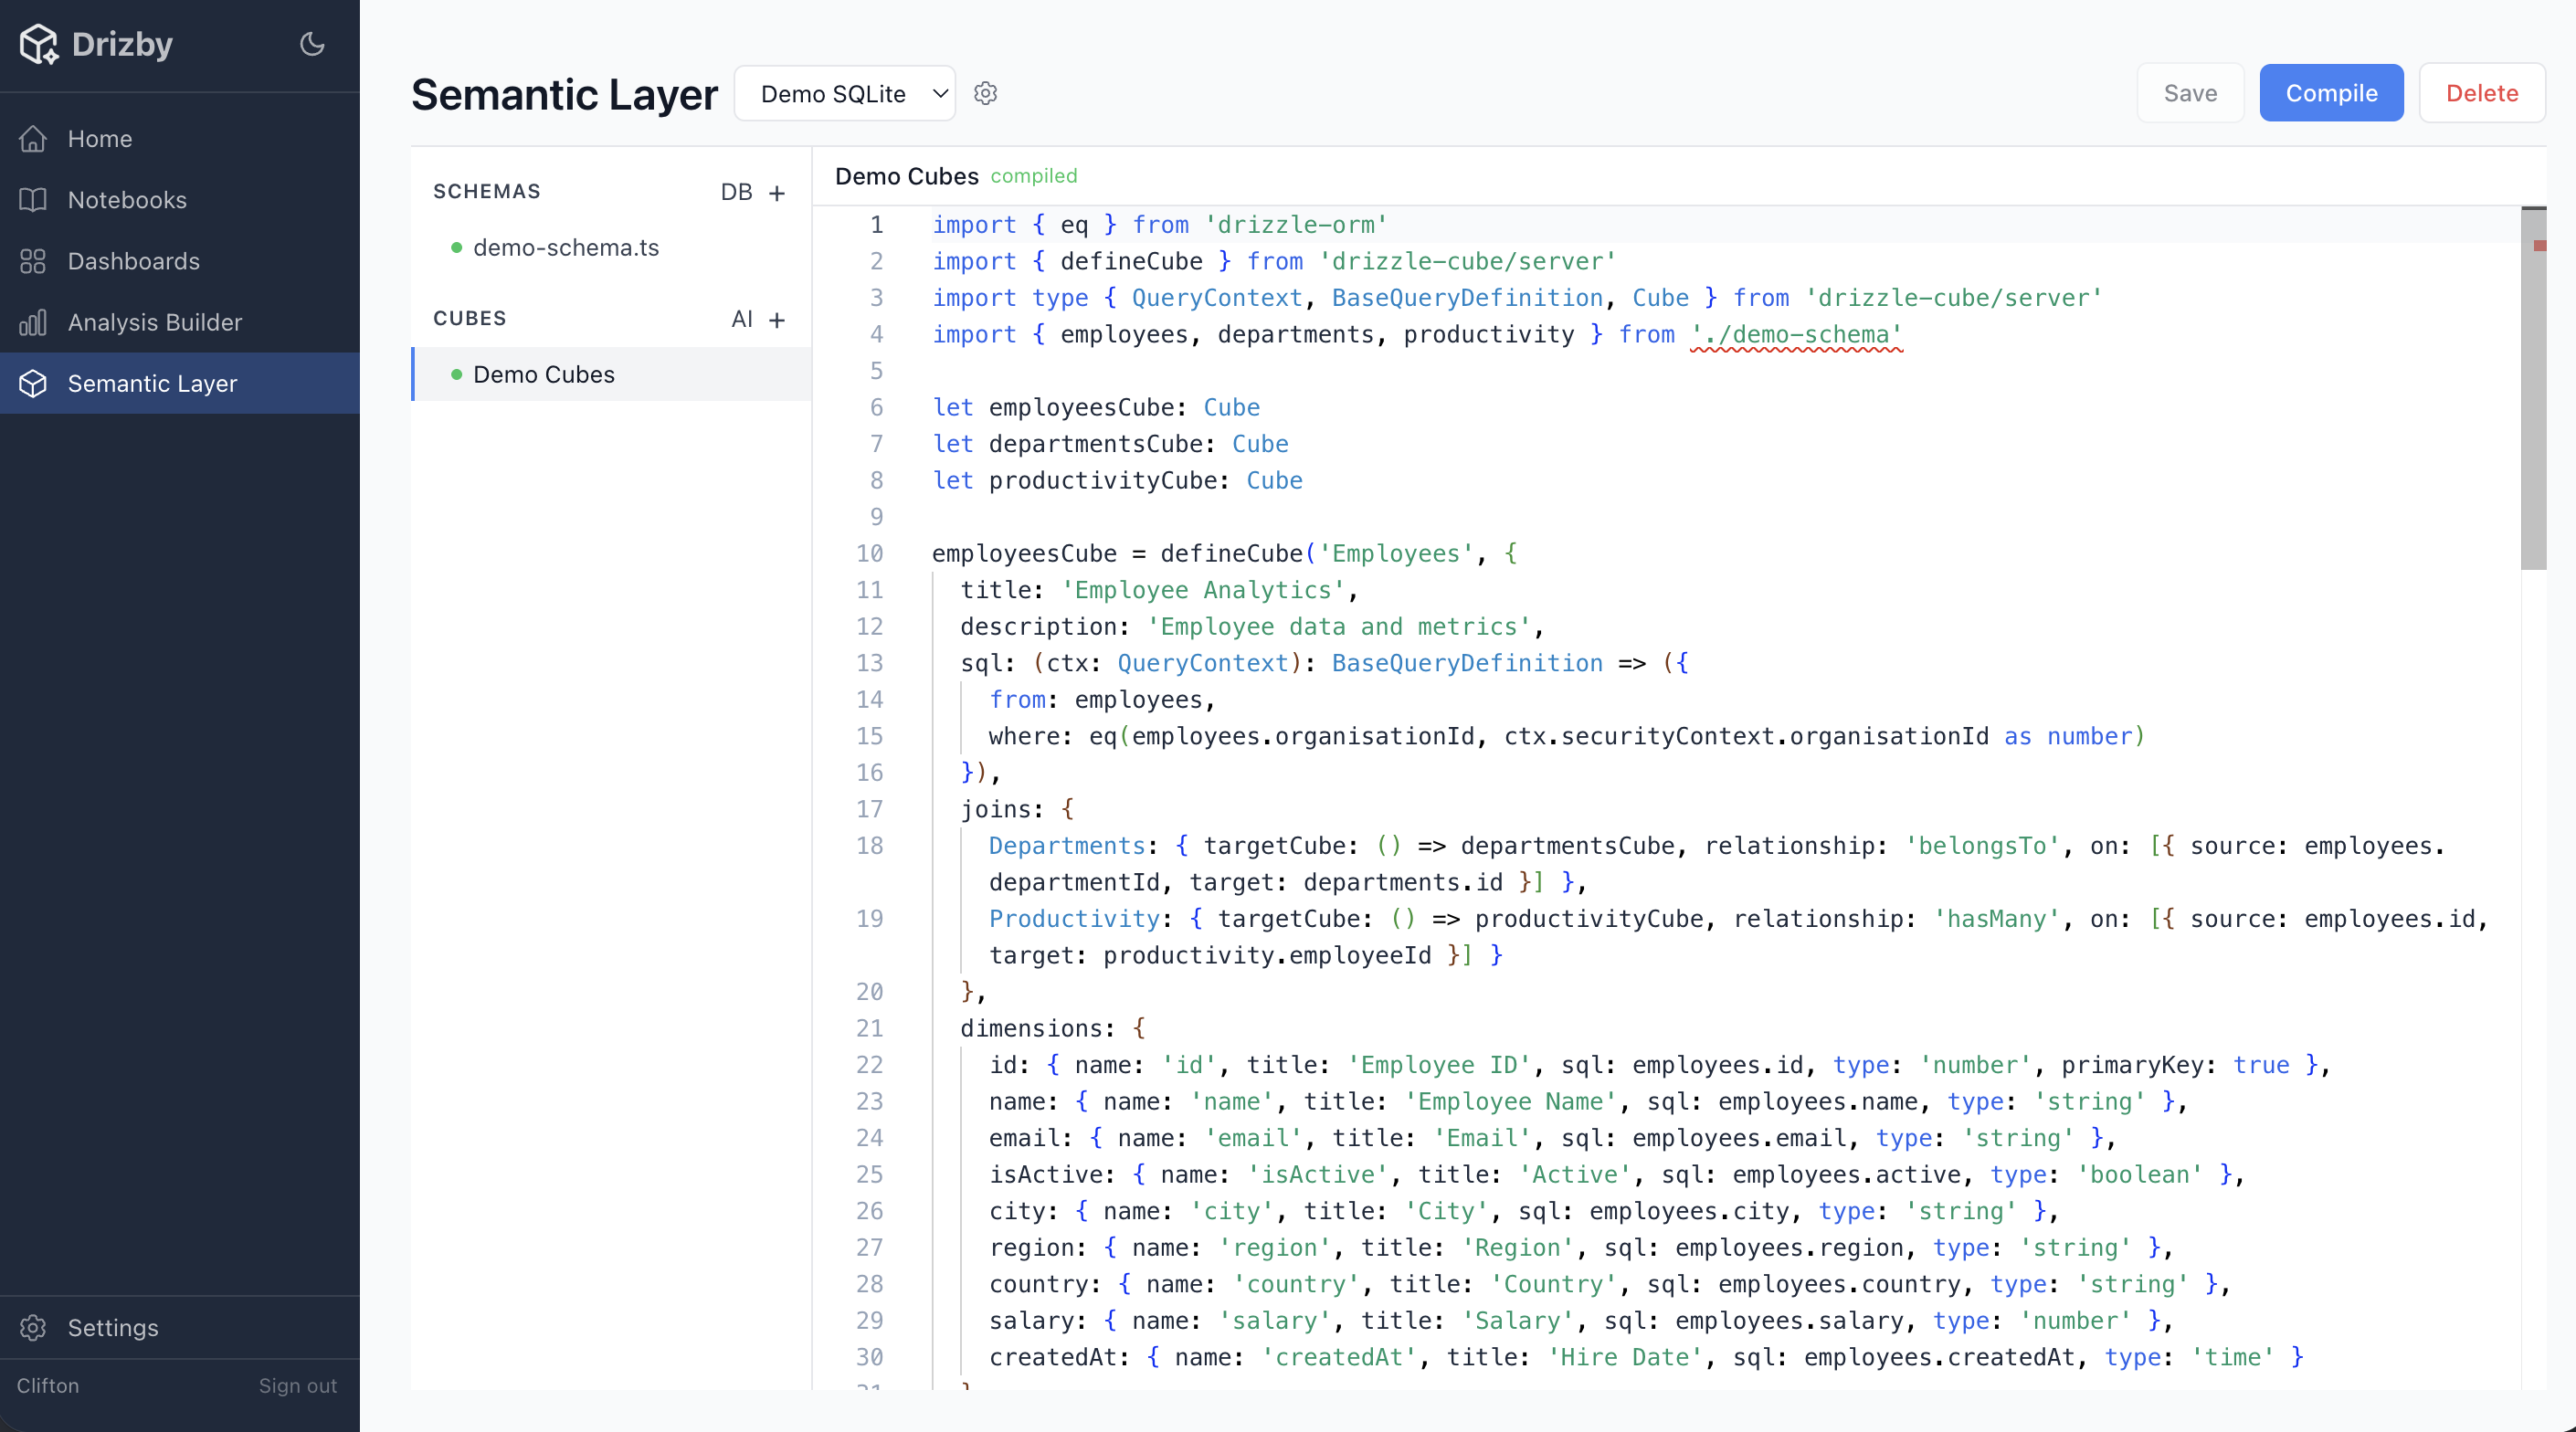Image resolution: width=2576 pixels, height=1432 pixels.
Task: Select demo-schema.ts under Schemas
Action: coord(566,247)
